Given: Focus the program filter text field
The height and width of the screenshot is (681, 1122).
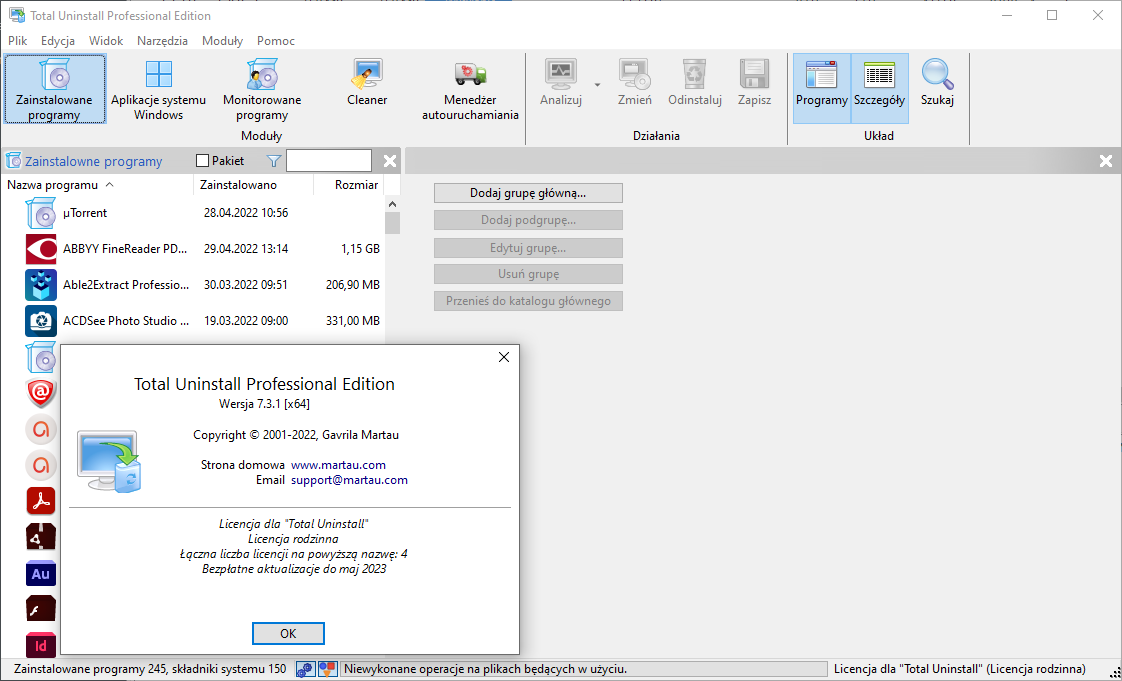Looking at the screenshot, I should 328,161.
